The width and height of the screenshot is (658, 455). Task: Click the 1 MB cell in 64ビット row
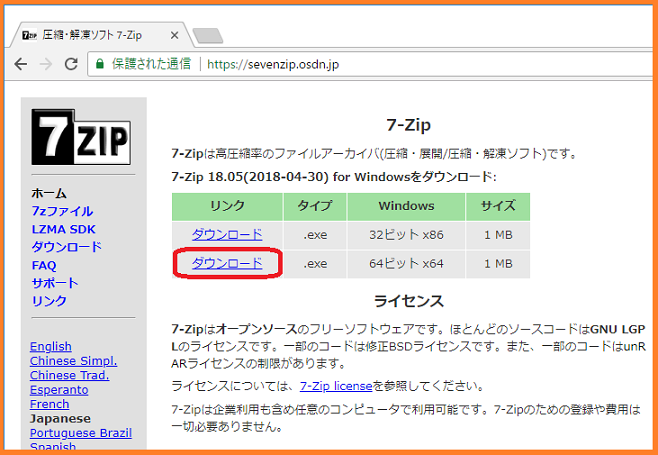point(498,264)
